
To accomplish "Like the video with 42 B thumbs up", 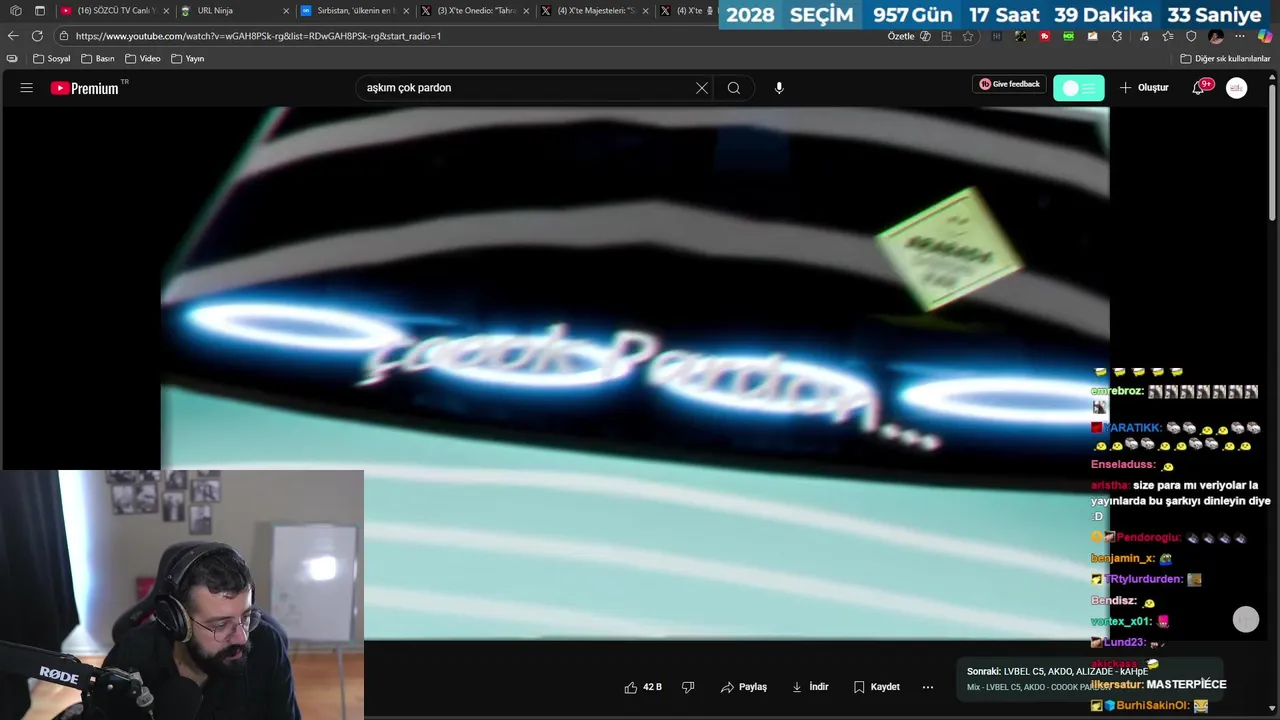I will 643,687.
